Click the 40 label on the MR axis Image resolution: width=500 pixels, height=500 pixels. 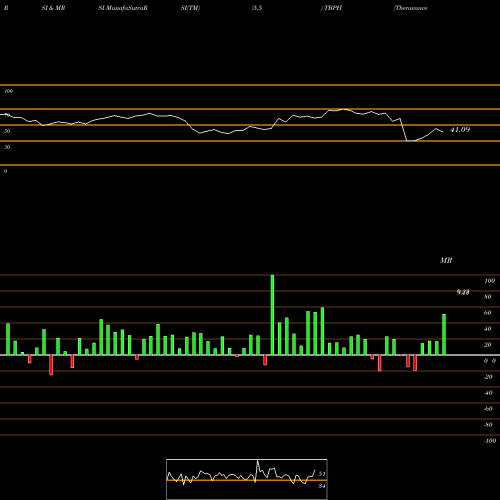pos(488,329)
